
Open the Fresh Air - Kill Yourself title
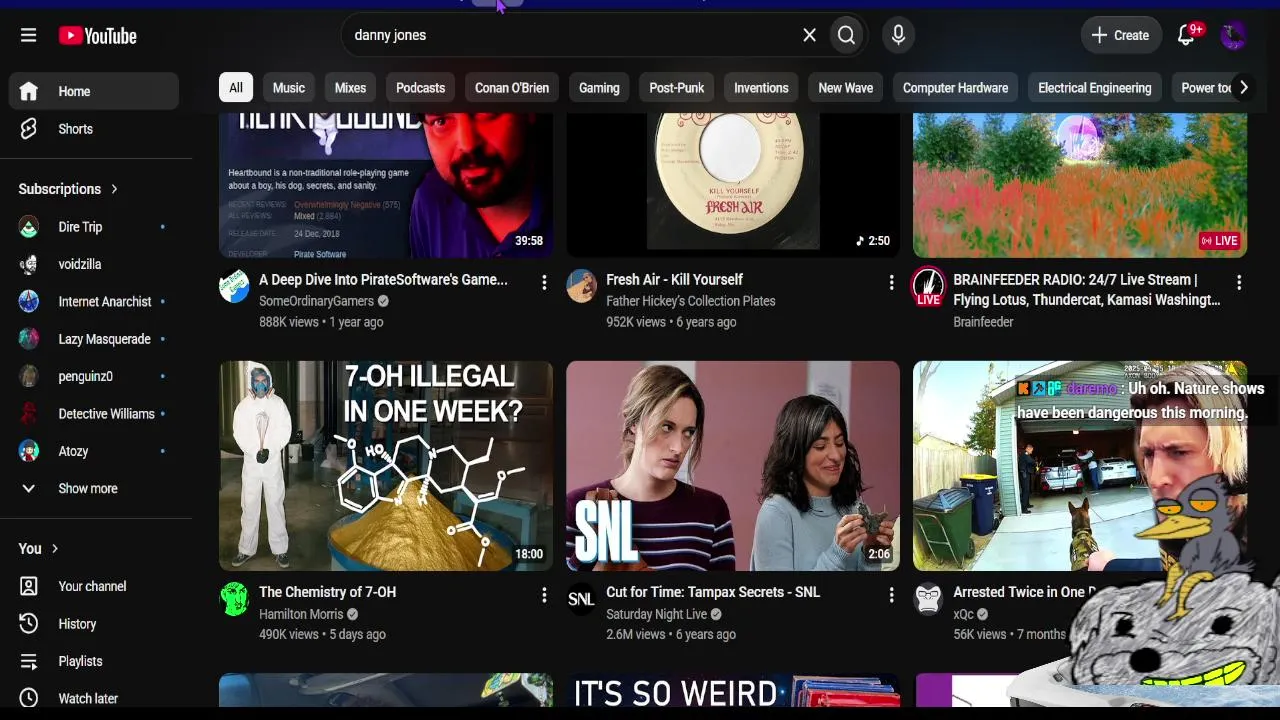click(674, 280)
